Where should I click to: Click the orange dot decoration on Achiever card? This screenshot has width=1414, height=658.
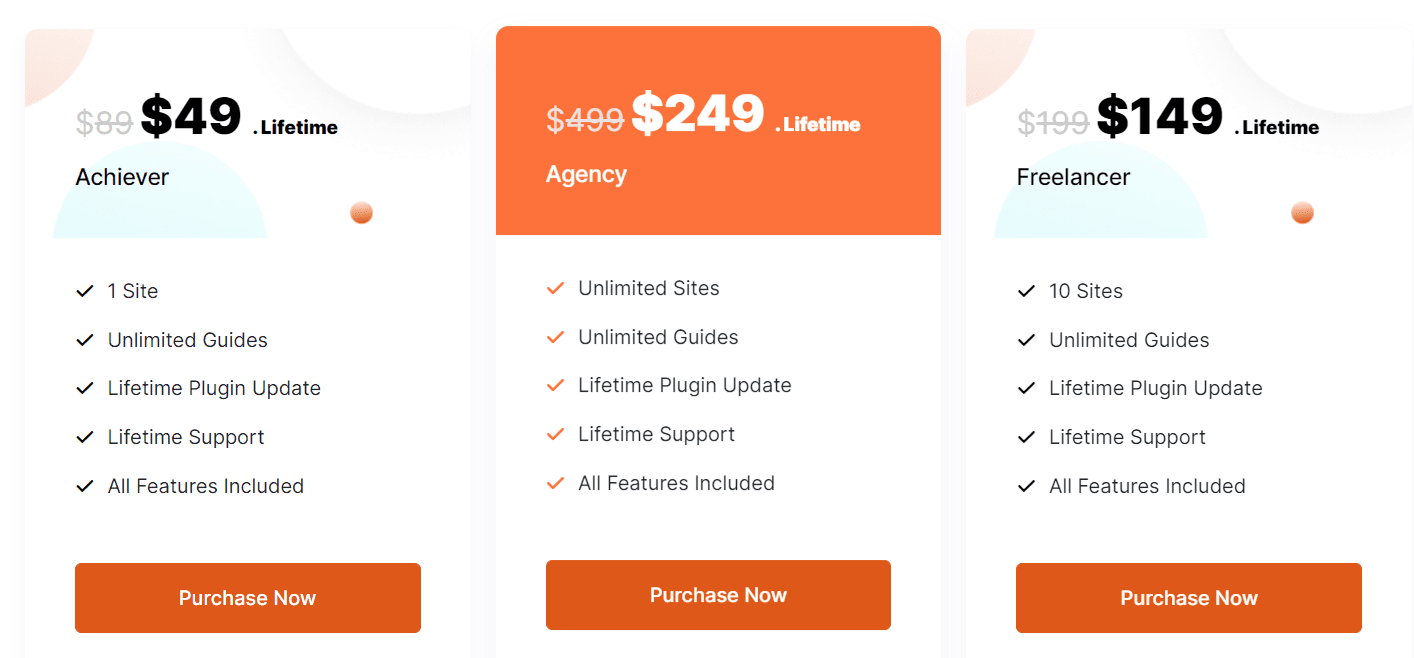tap(361, 212)
